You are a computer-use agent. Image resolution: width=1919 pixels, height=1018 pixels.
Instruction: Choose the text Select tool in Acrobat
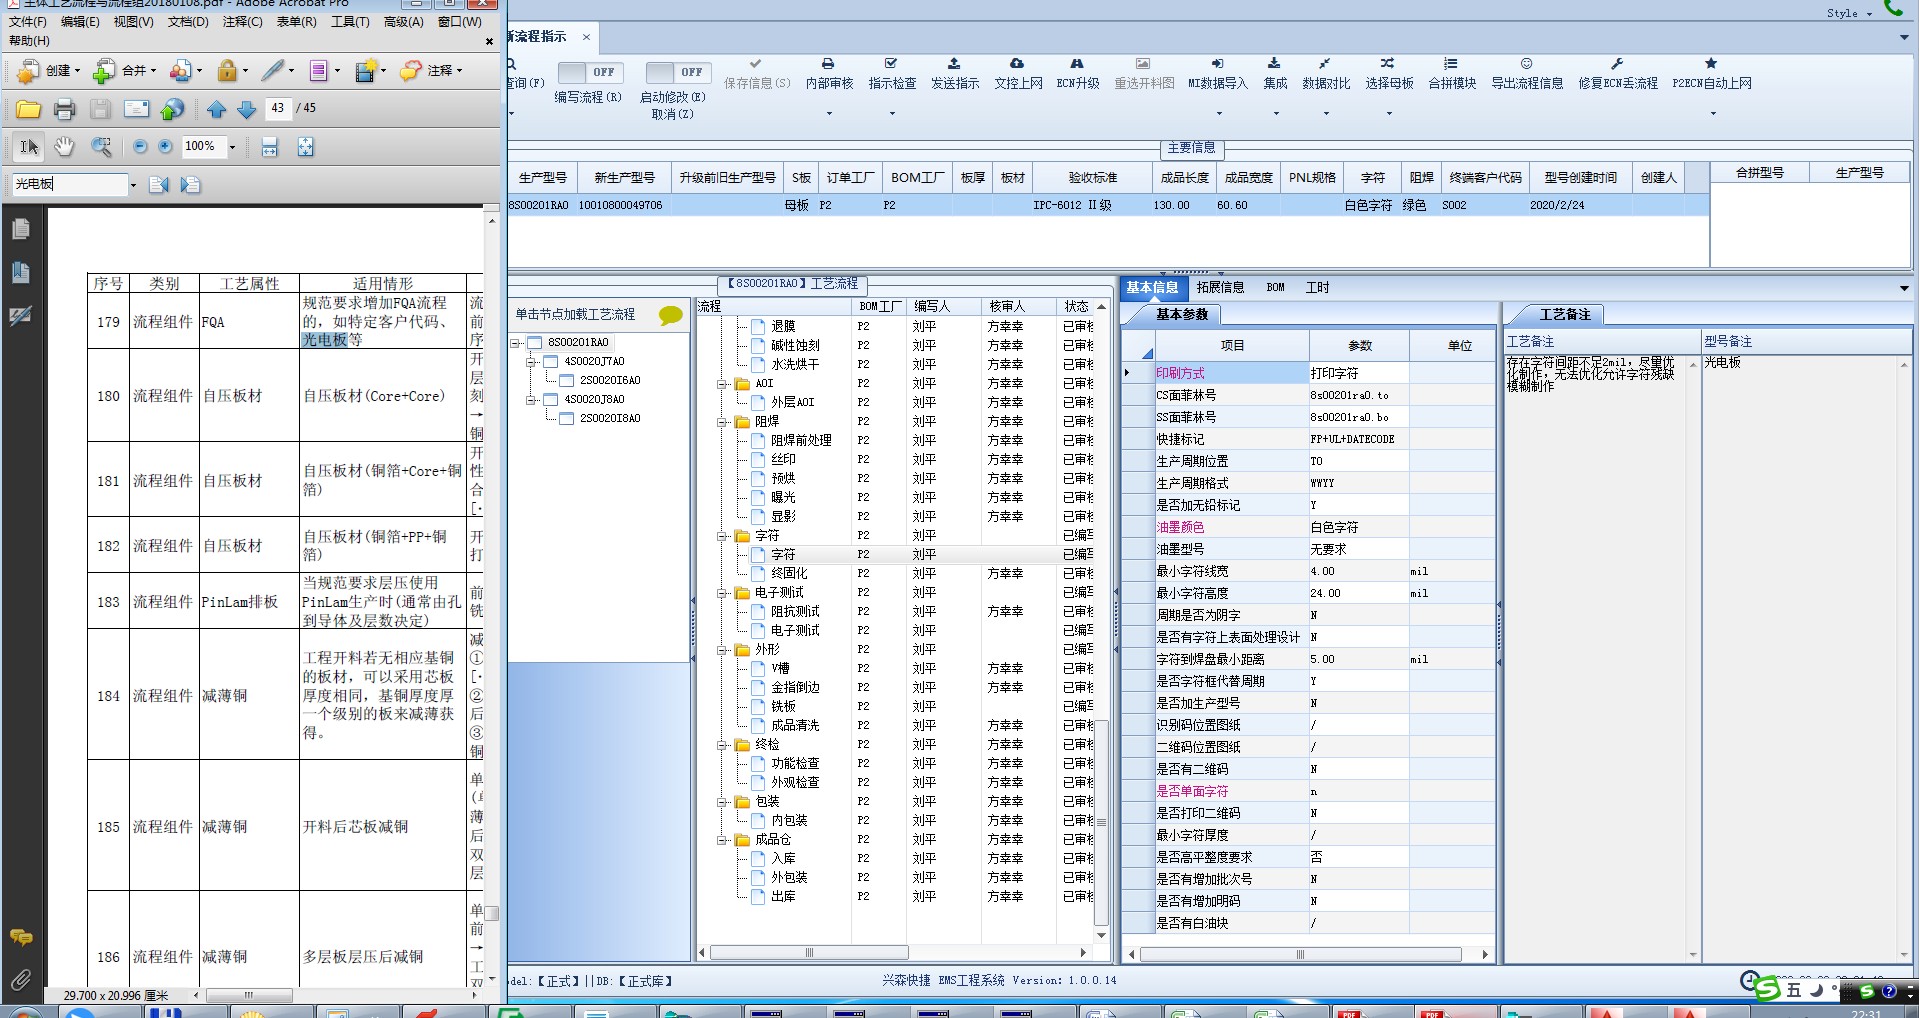click(x=29, y=147)
